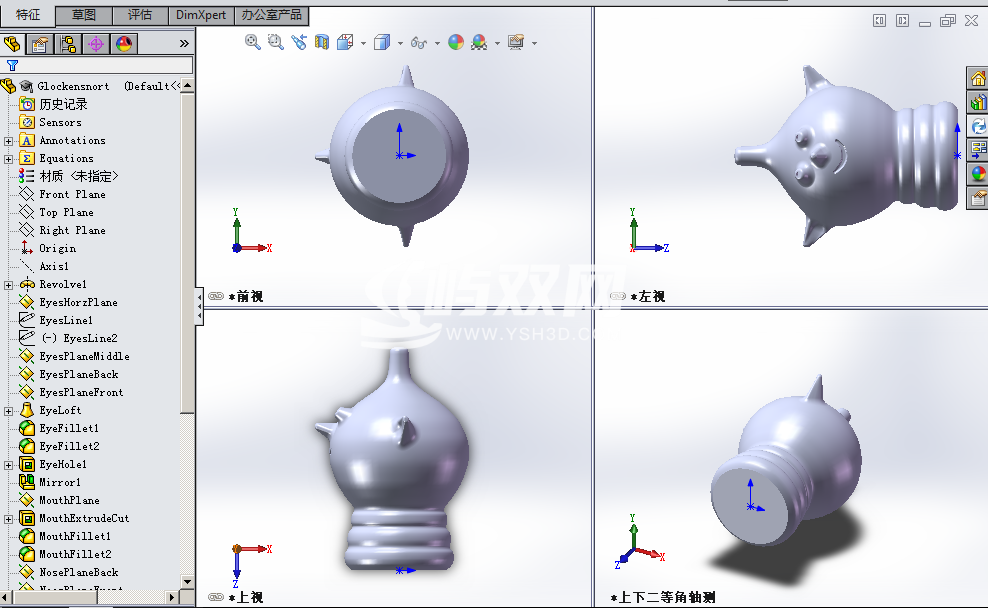Open the SolidWorks Resources home tab
Screen dimensions: 988x608
click(x=978, y=79)
